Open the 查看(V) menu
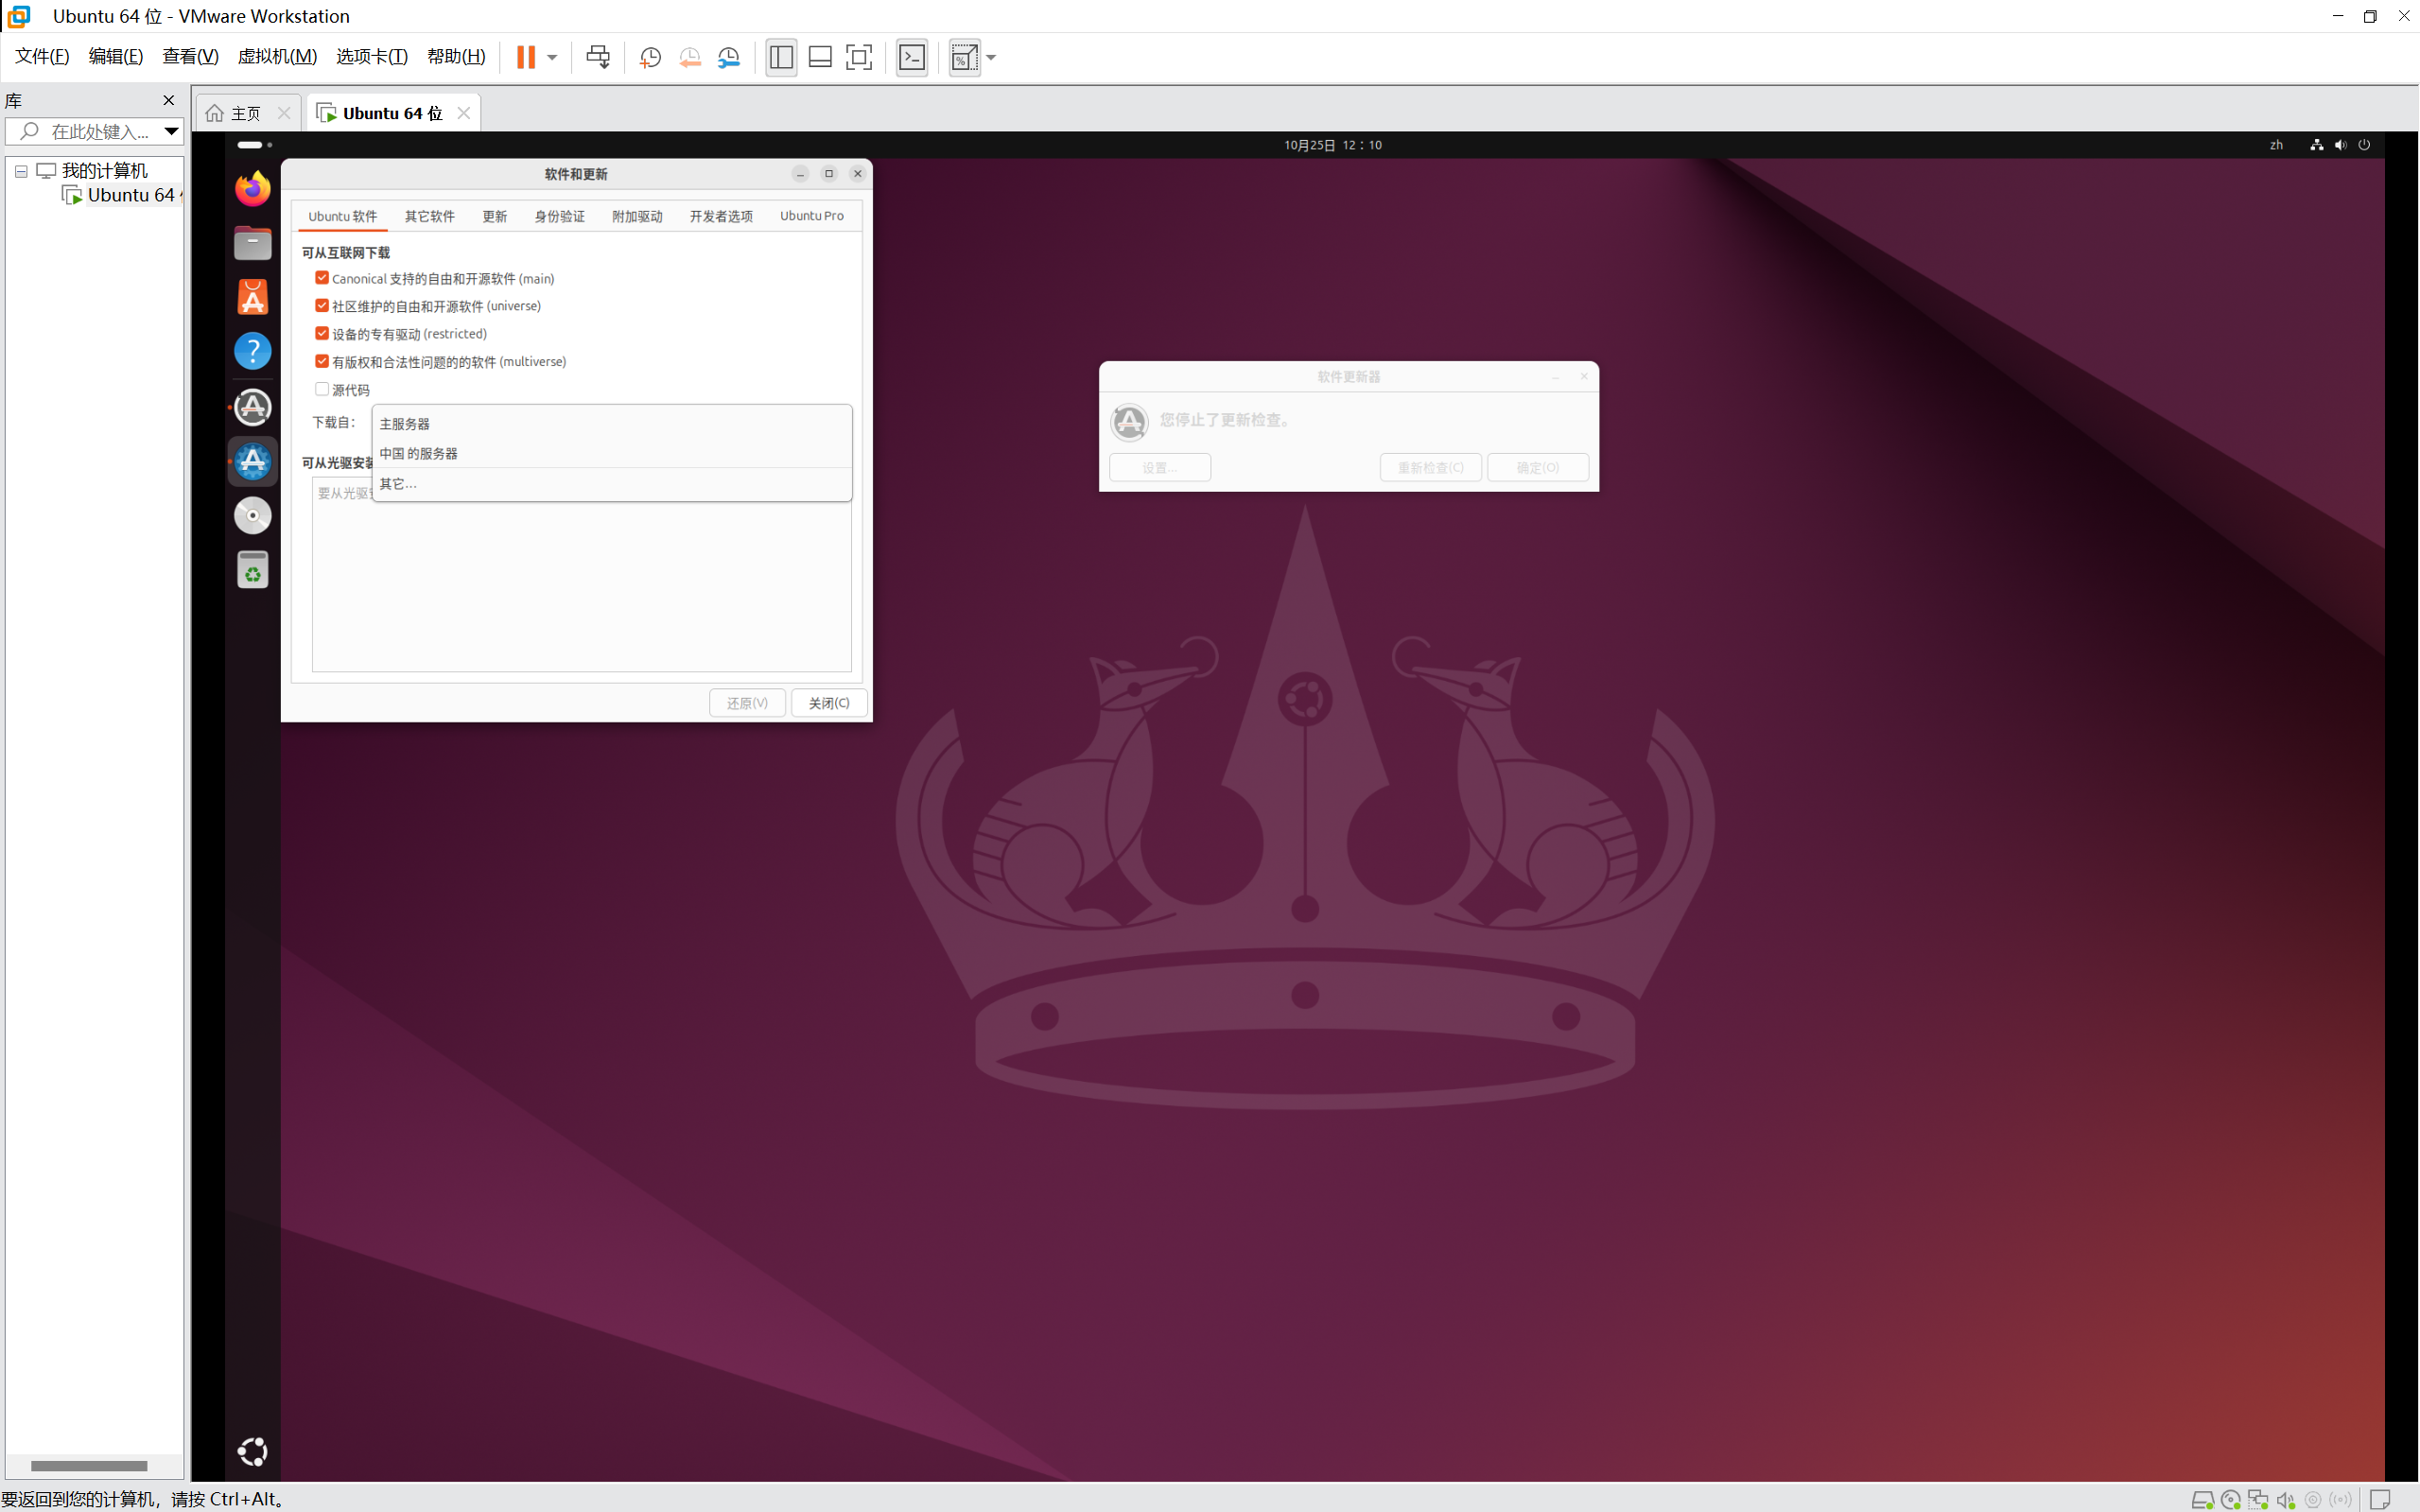The height and width of the screenshot is (1512, 2420). 190,57
